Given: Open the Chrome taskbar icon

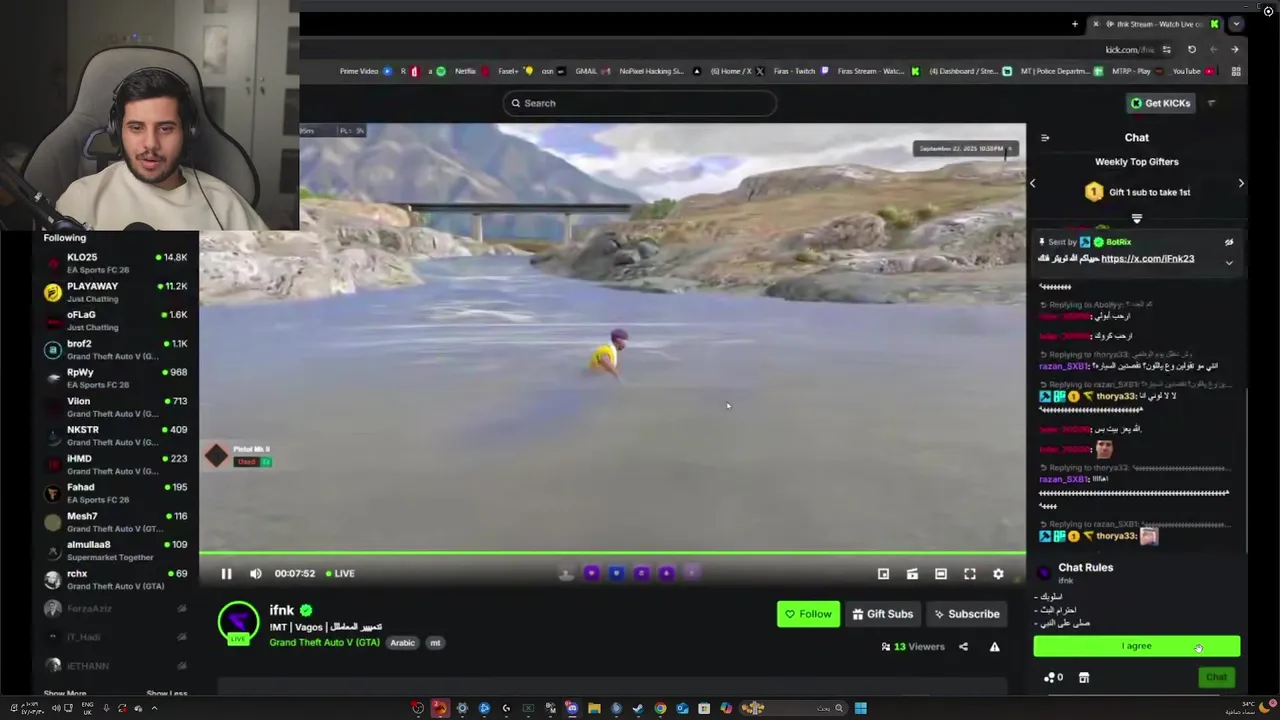Looking at the screenshot, I should coord(660,708).
